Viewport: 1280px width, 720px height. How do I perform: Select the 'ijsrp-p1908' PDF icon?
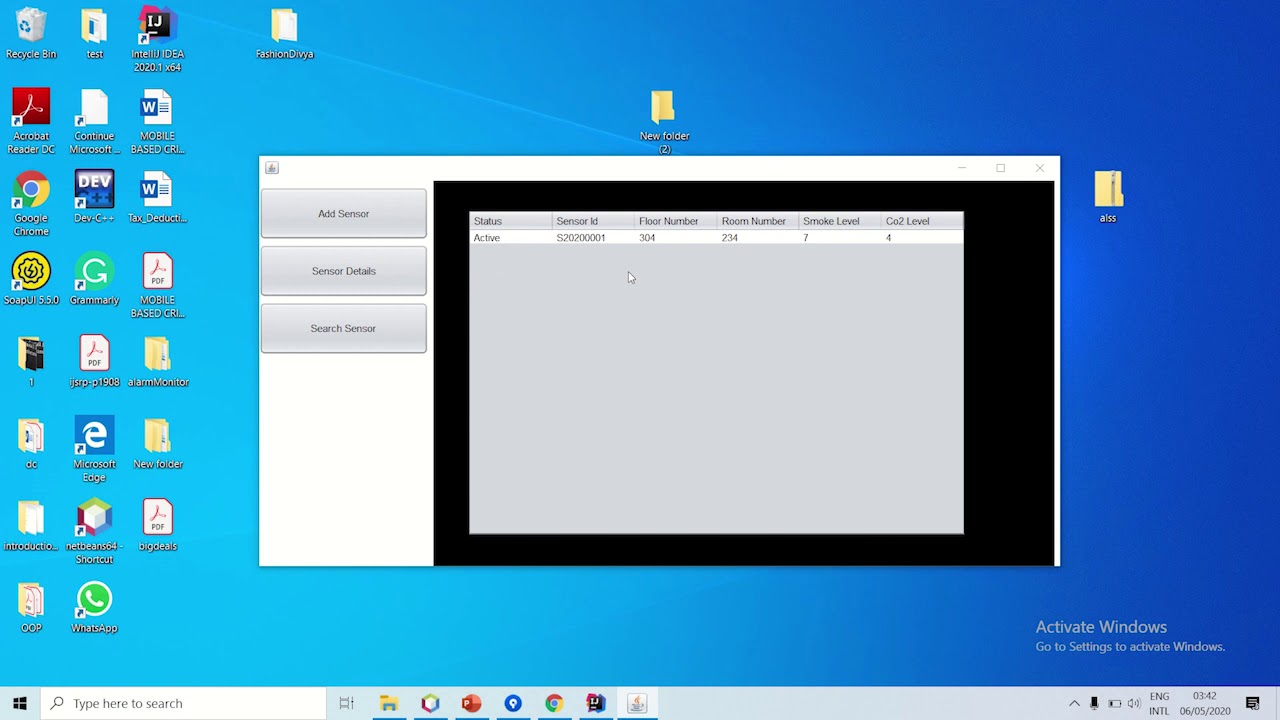tap(94, 361)
